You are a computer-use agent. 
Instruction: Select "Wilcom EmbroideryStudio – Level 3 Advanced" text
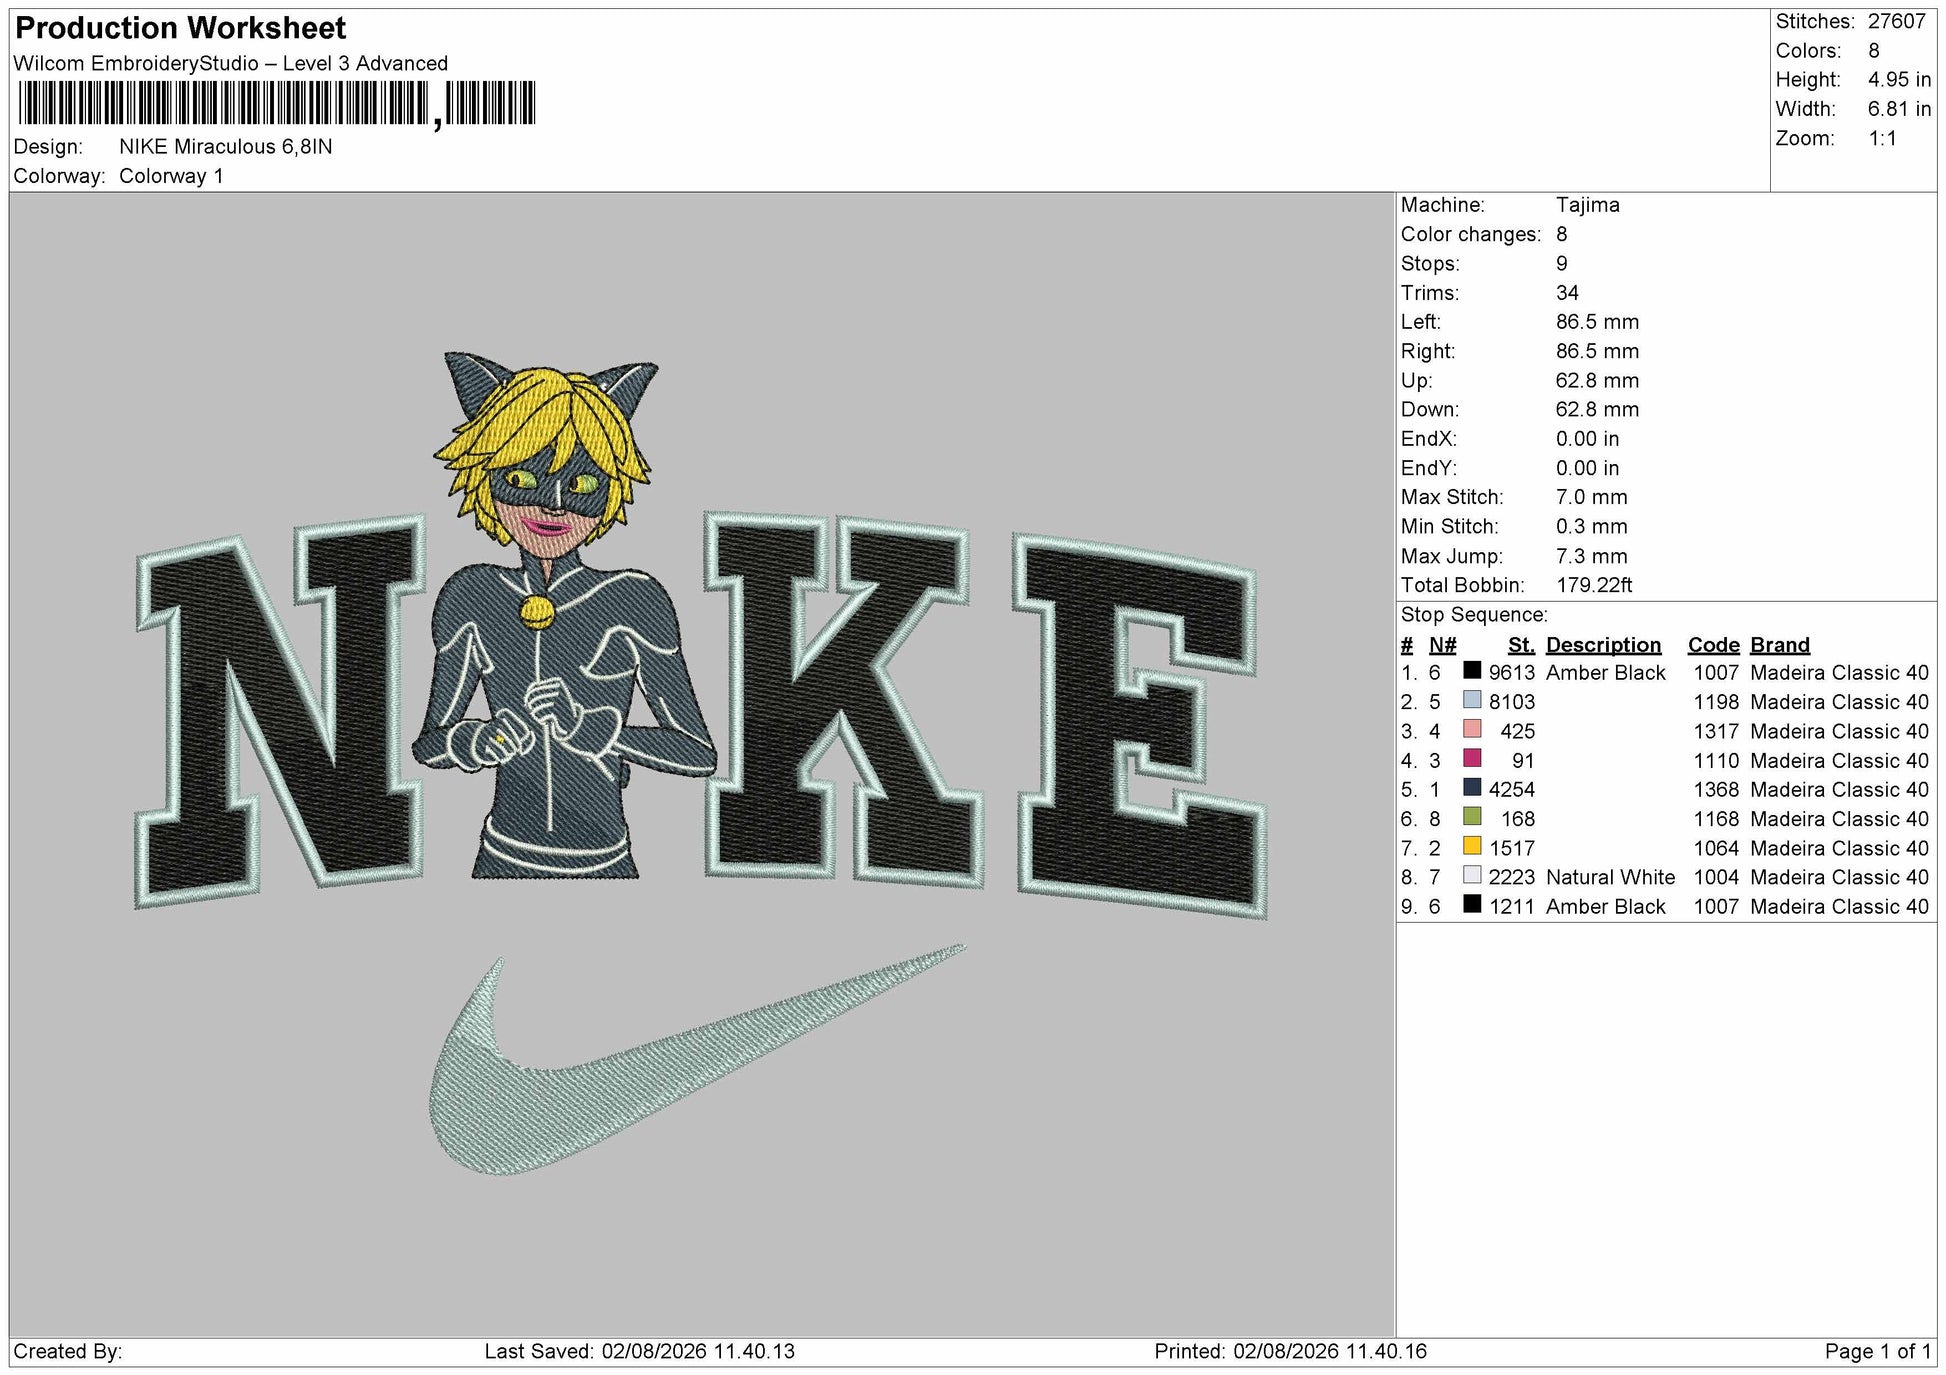coord(231,63)
